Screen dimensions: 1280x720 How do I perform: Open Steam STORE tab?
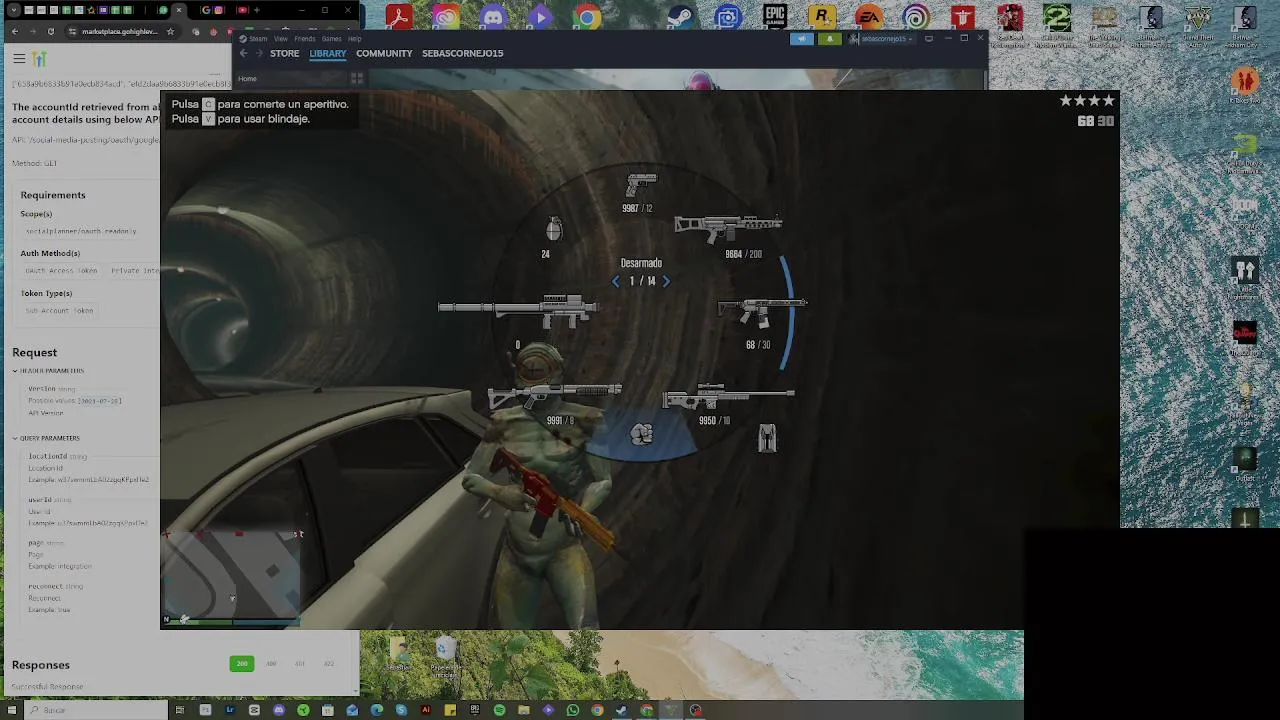tap(284, 53)
